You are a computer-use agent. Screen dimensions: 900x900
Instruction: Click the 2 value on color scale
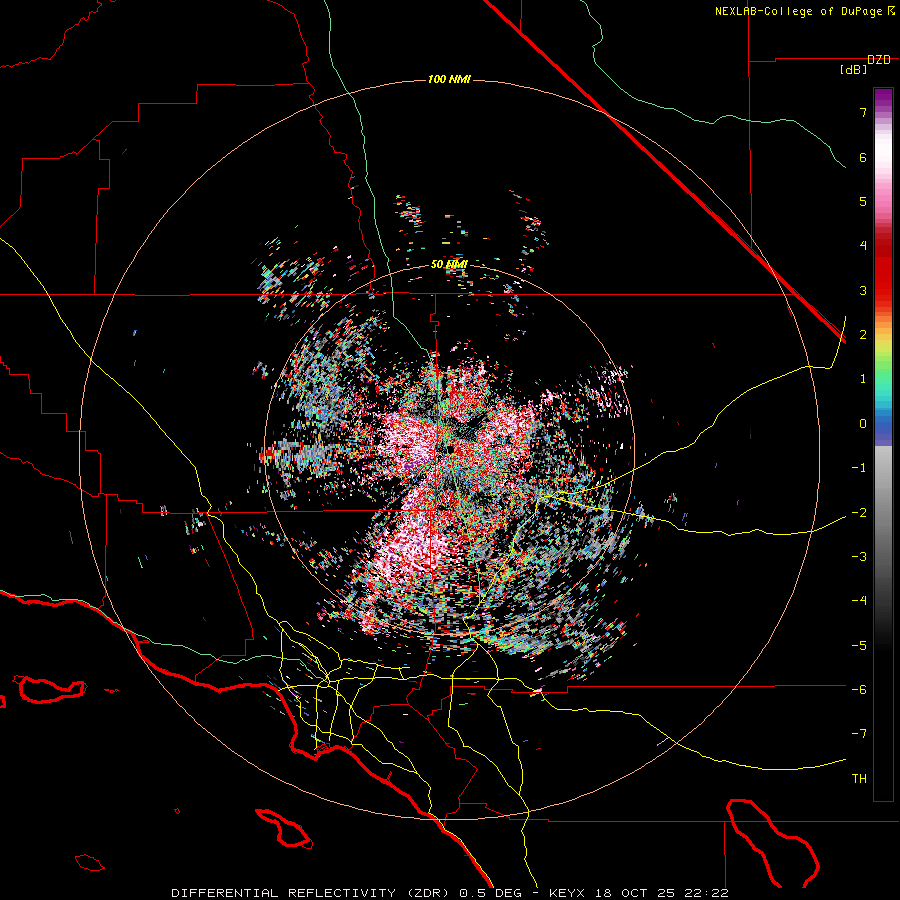pos(863,335)
